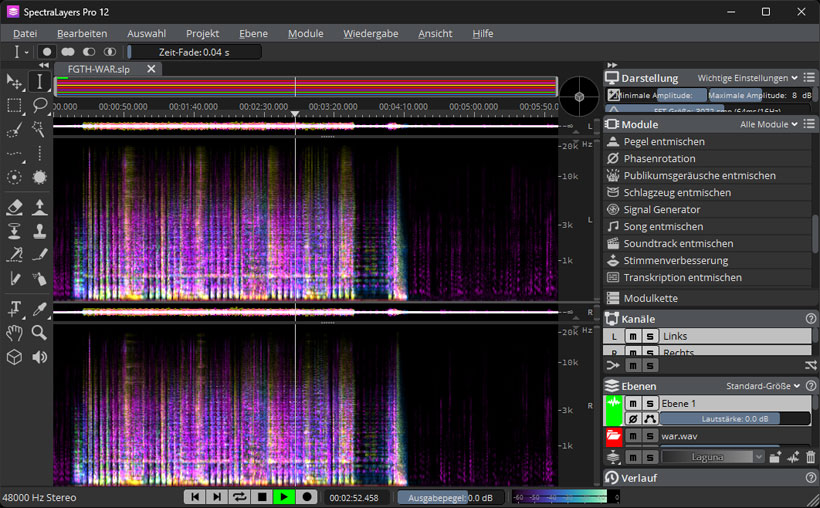The width and height of the screenshot is (820, 508).
Task: Pick the eyedropper tool
Action: coord(39,309)
